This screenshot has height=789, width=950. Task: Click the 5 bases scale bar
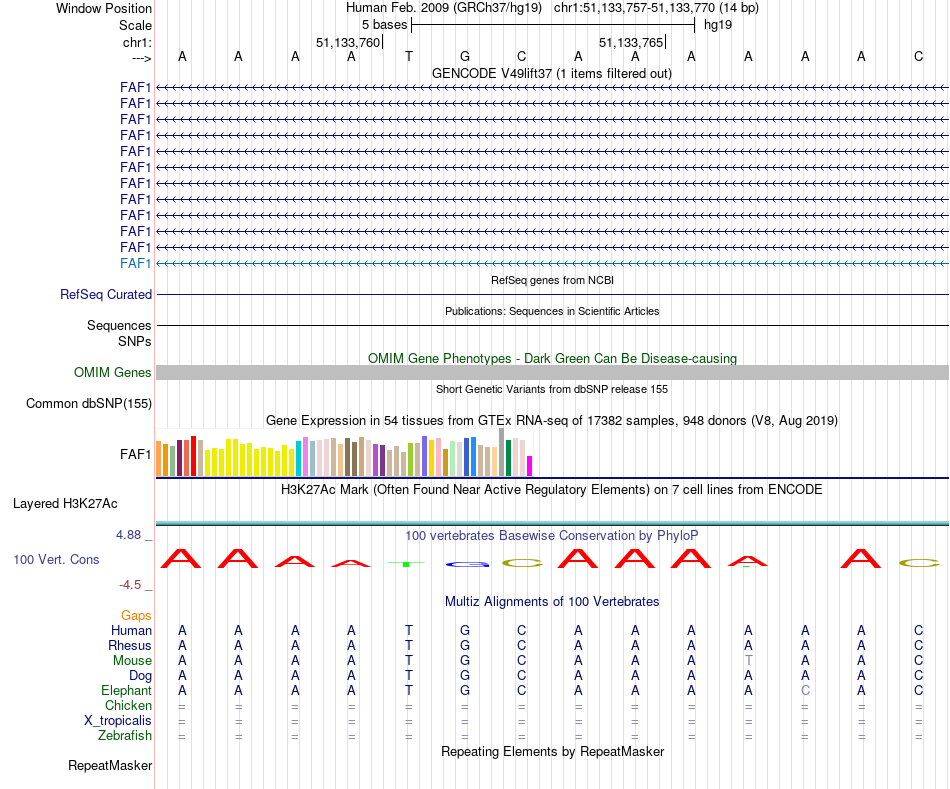pyautogui.click(x=553, y=25)
